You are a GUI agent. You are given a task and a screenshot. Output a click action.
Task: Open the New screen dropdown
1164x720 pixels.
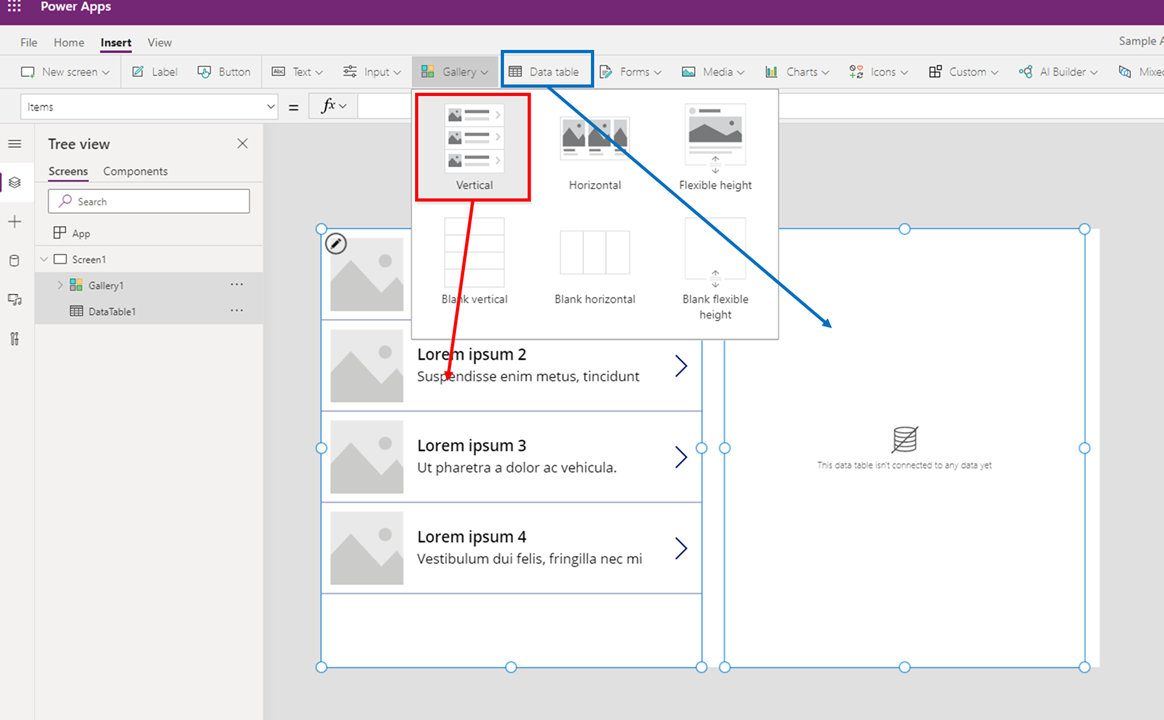coord(65,72)
